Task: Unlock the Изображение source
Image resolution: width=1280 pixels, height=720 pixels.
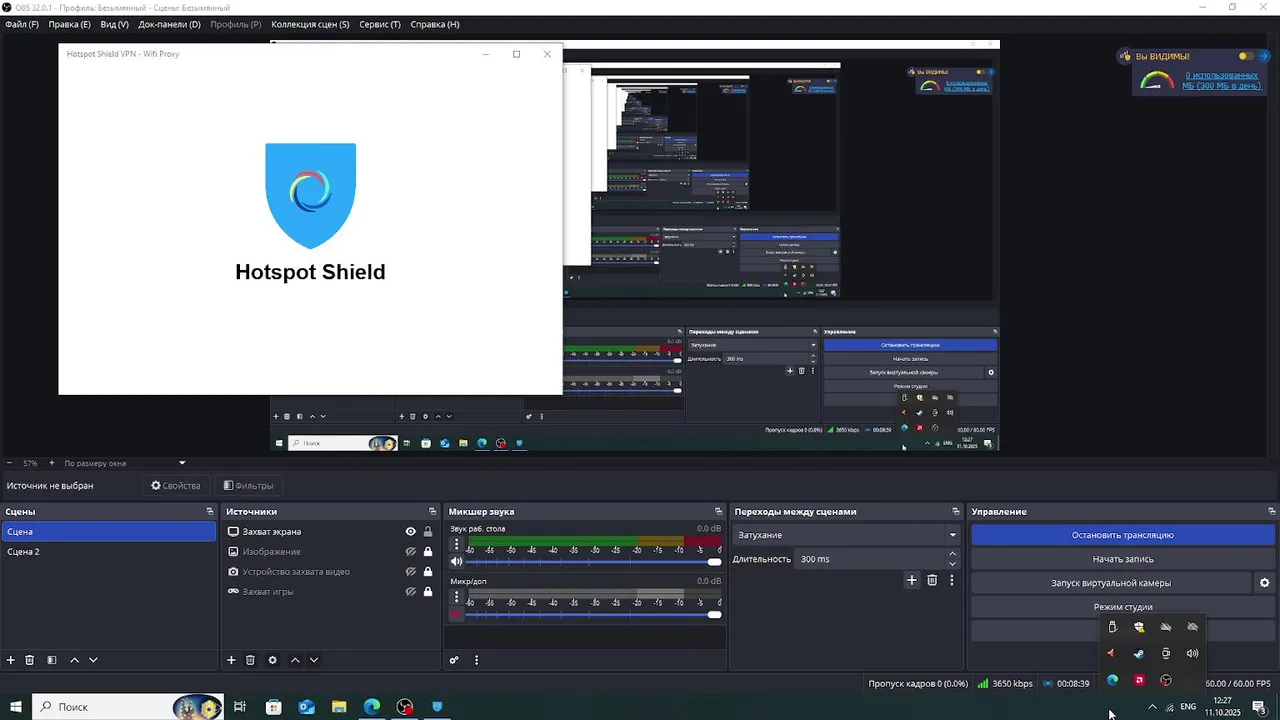Action: 428,552
